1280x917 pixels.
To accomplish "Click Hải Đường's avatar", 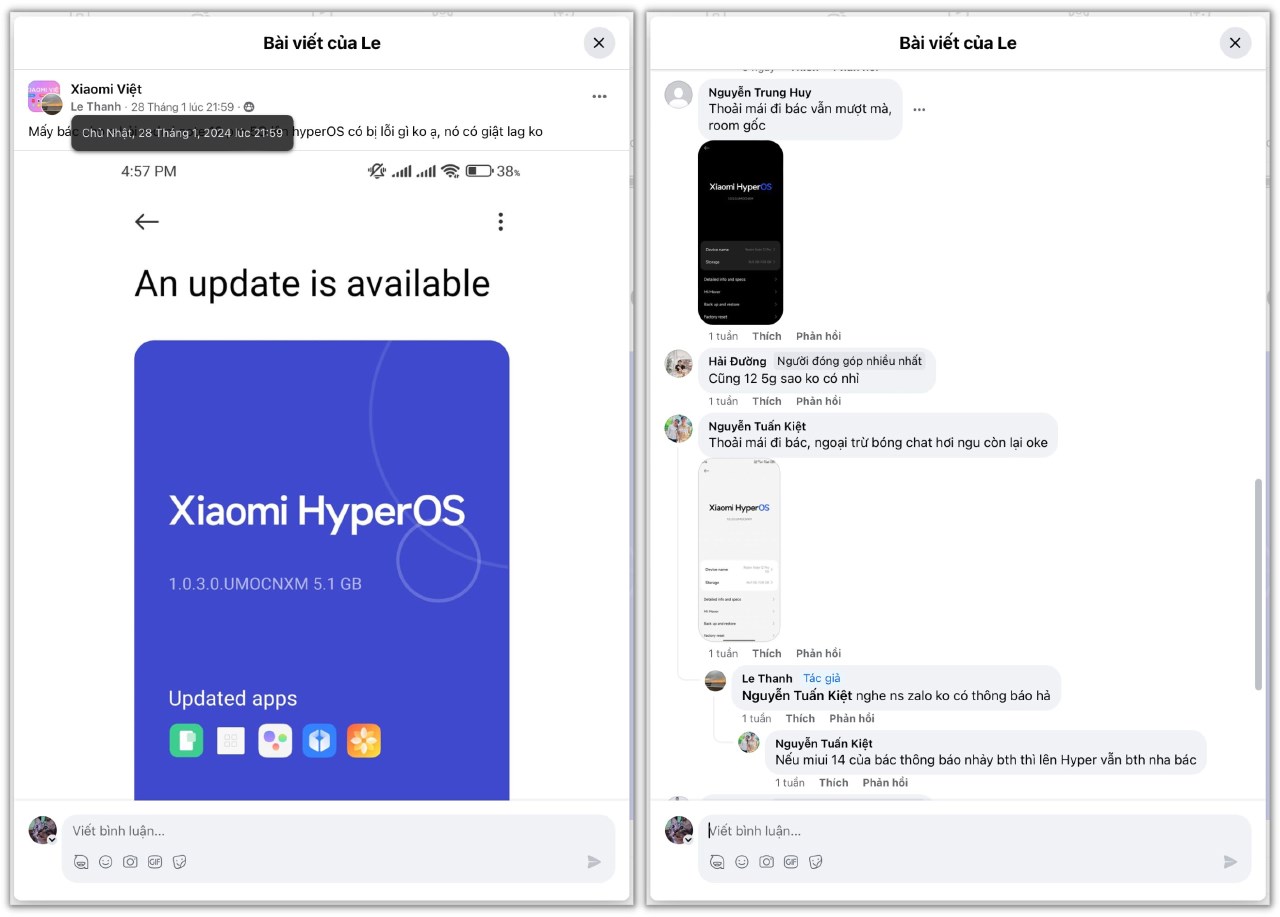I will tap(679, 363).
